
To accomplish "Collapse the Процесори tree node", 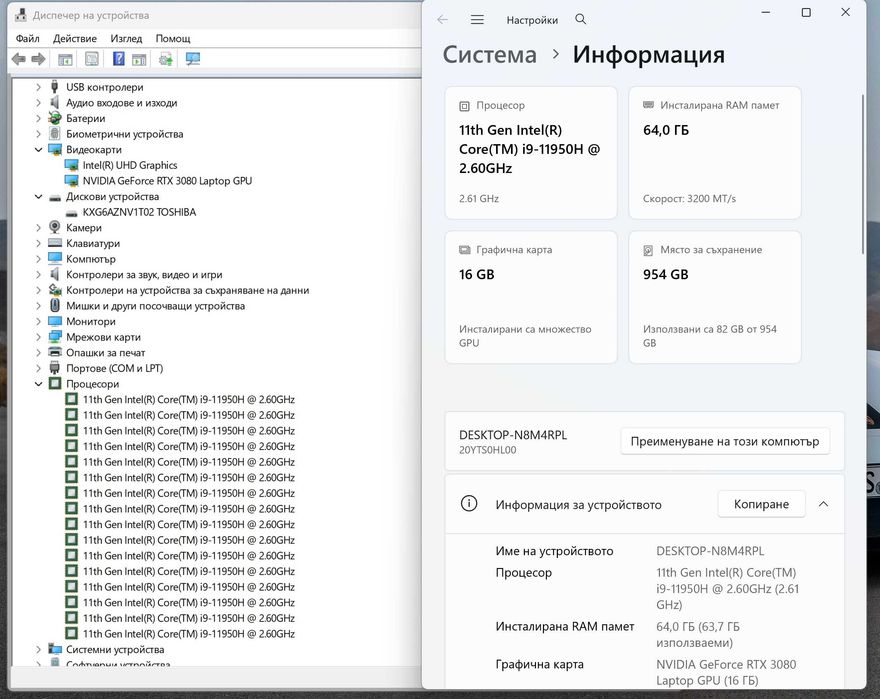I will (38, 383).
